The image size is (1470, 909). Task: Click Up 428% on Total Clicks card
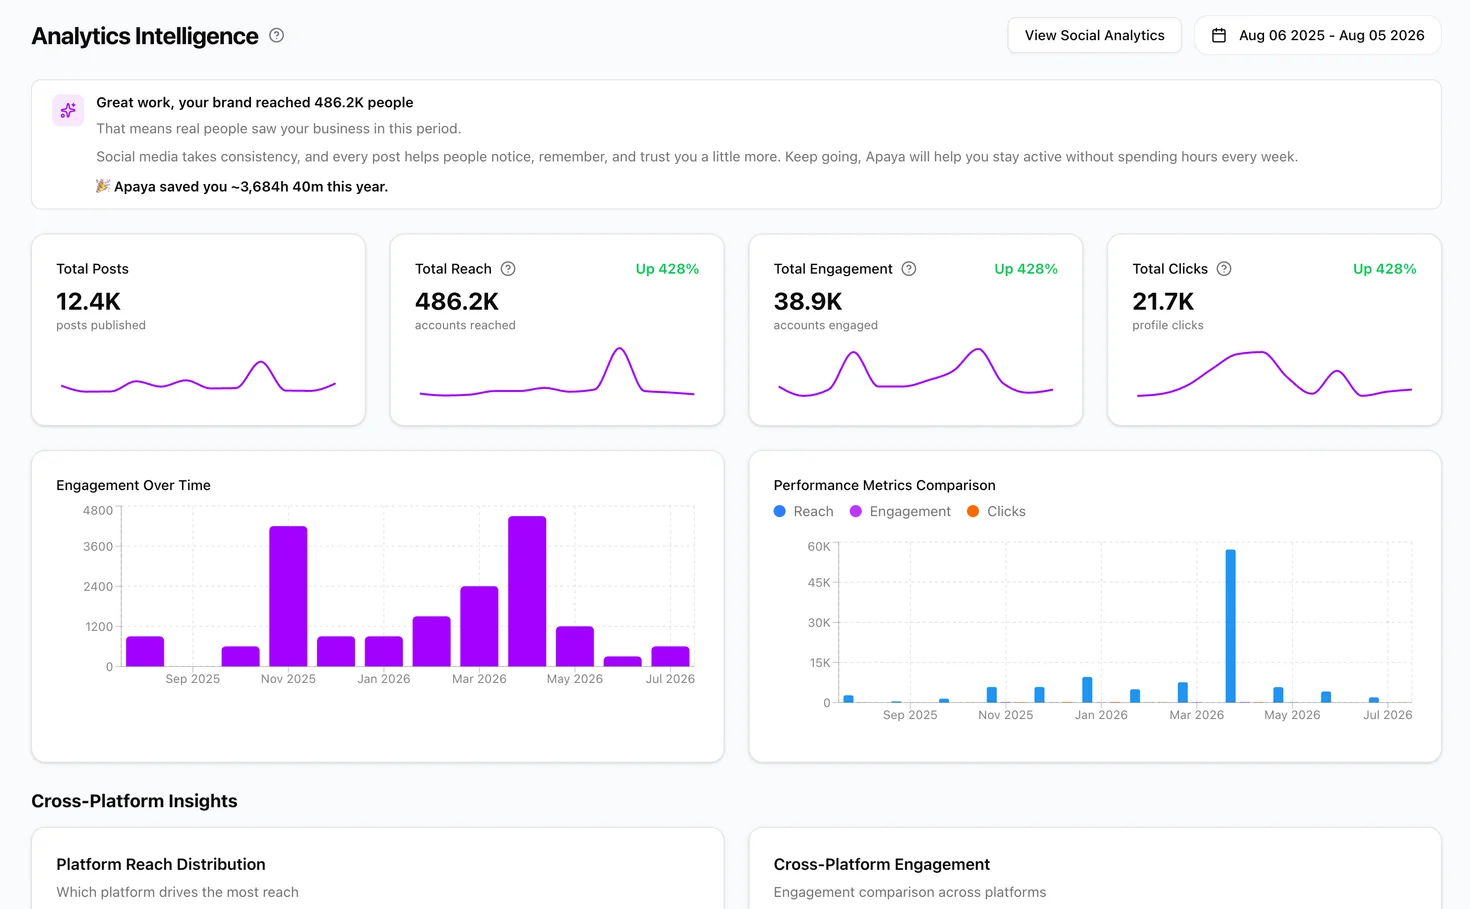(1384, 269)
